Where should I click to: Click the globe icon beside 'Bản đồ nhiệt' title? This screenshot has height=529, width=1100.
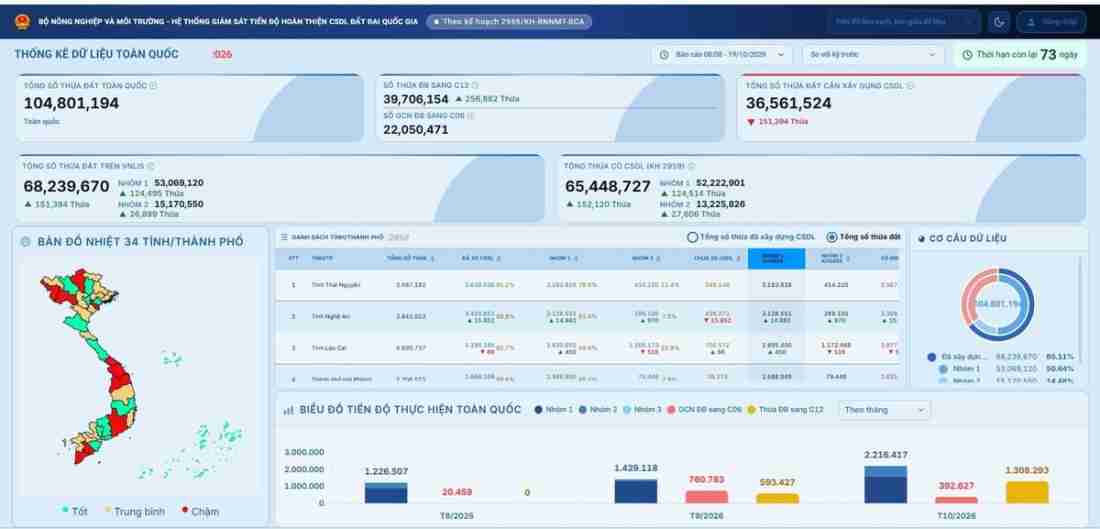click(x=26, y=242)
